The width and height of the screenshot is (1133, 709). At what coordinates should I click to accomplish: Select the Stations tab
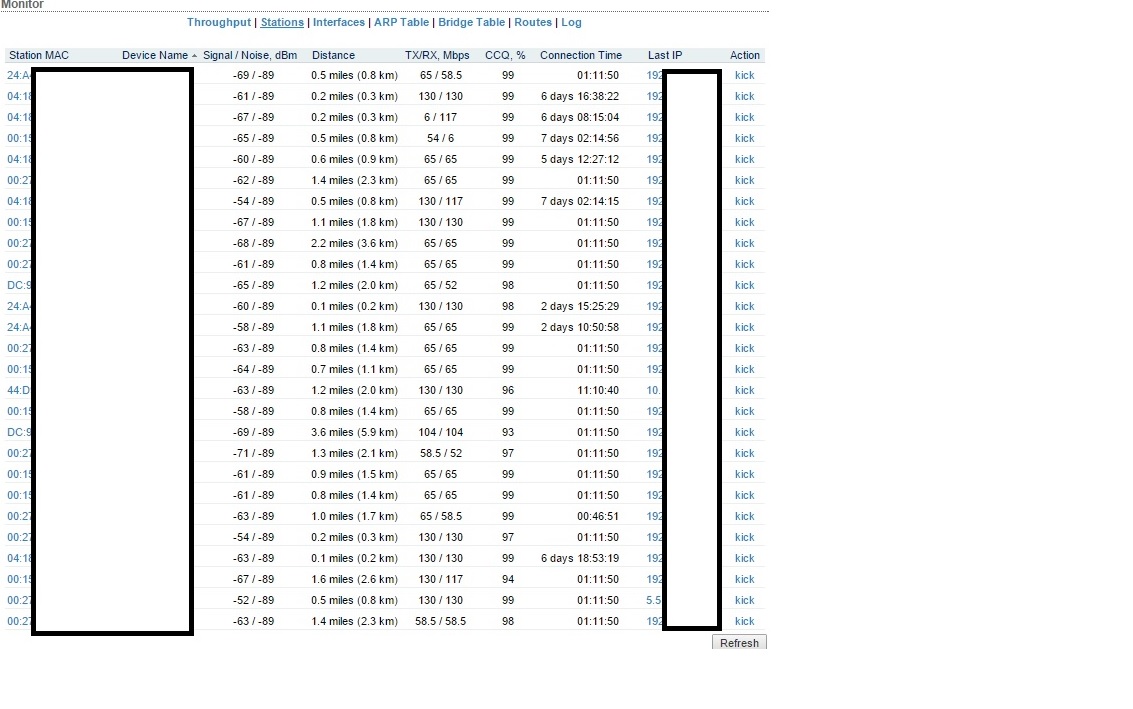pyautogui.click(x=282, y=22)
